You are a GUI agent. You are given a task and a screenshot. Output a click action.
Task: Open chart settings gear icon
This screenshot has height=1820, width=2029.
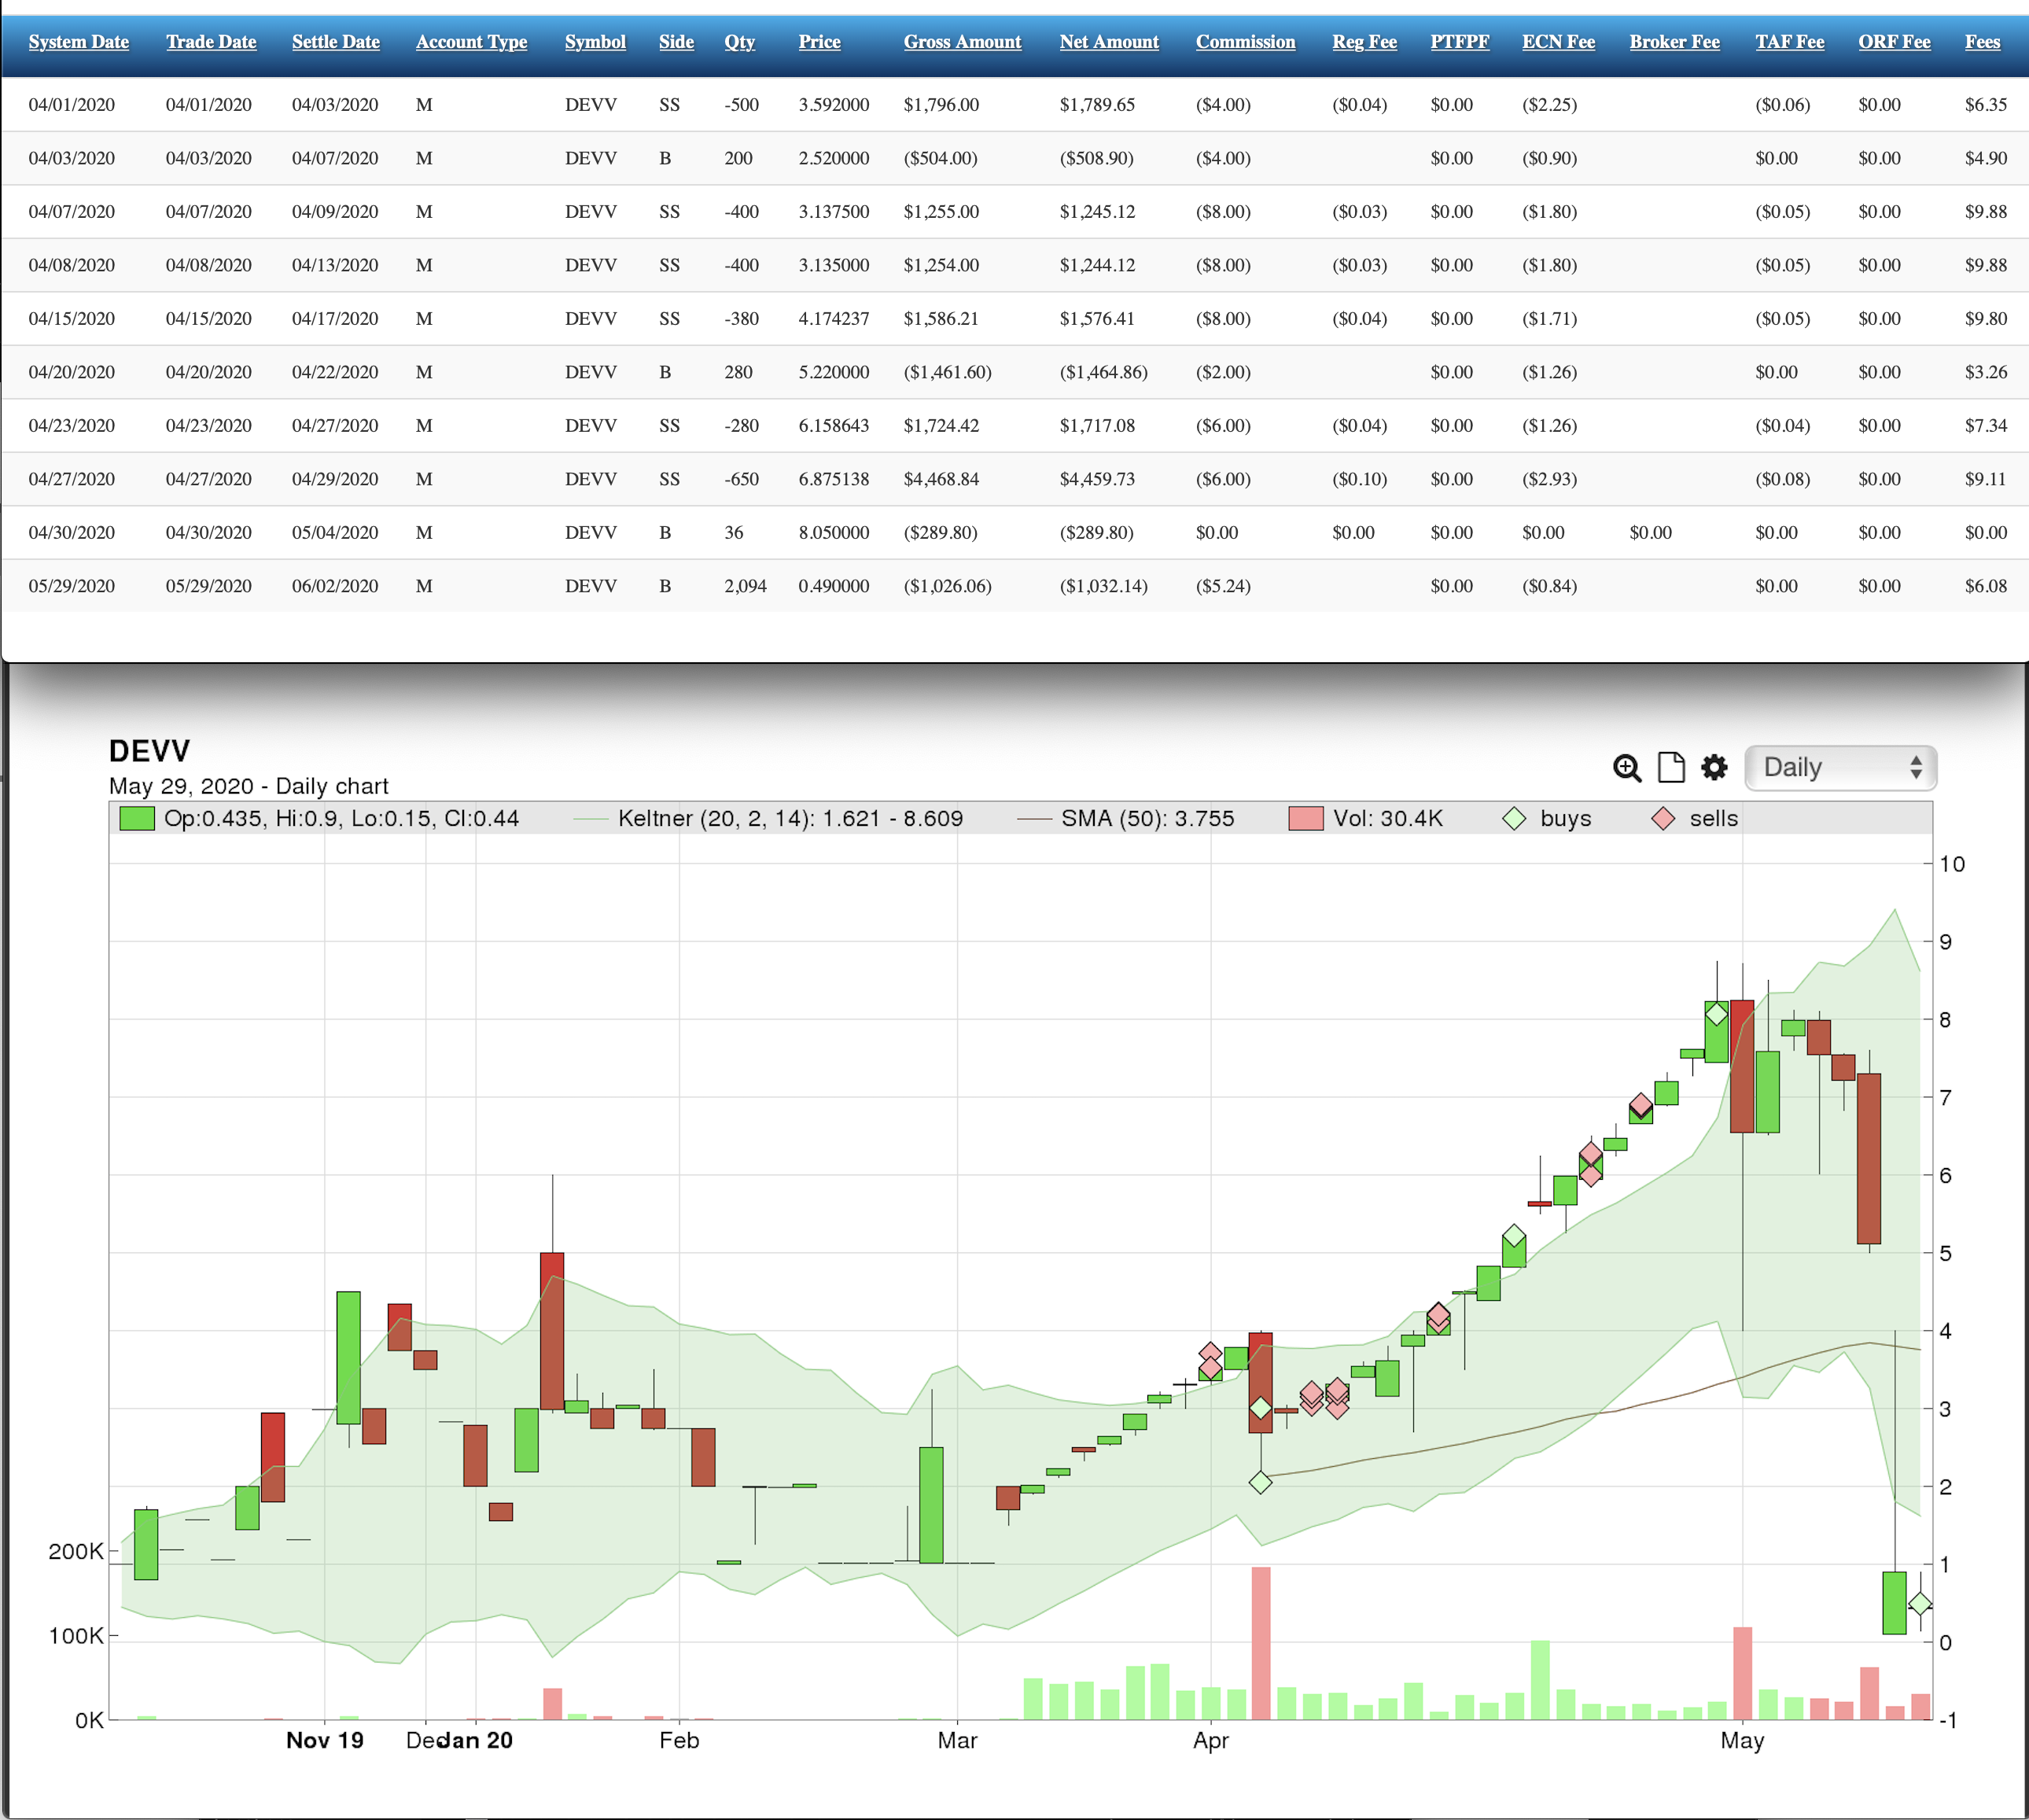[1714, 768]
